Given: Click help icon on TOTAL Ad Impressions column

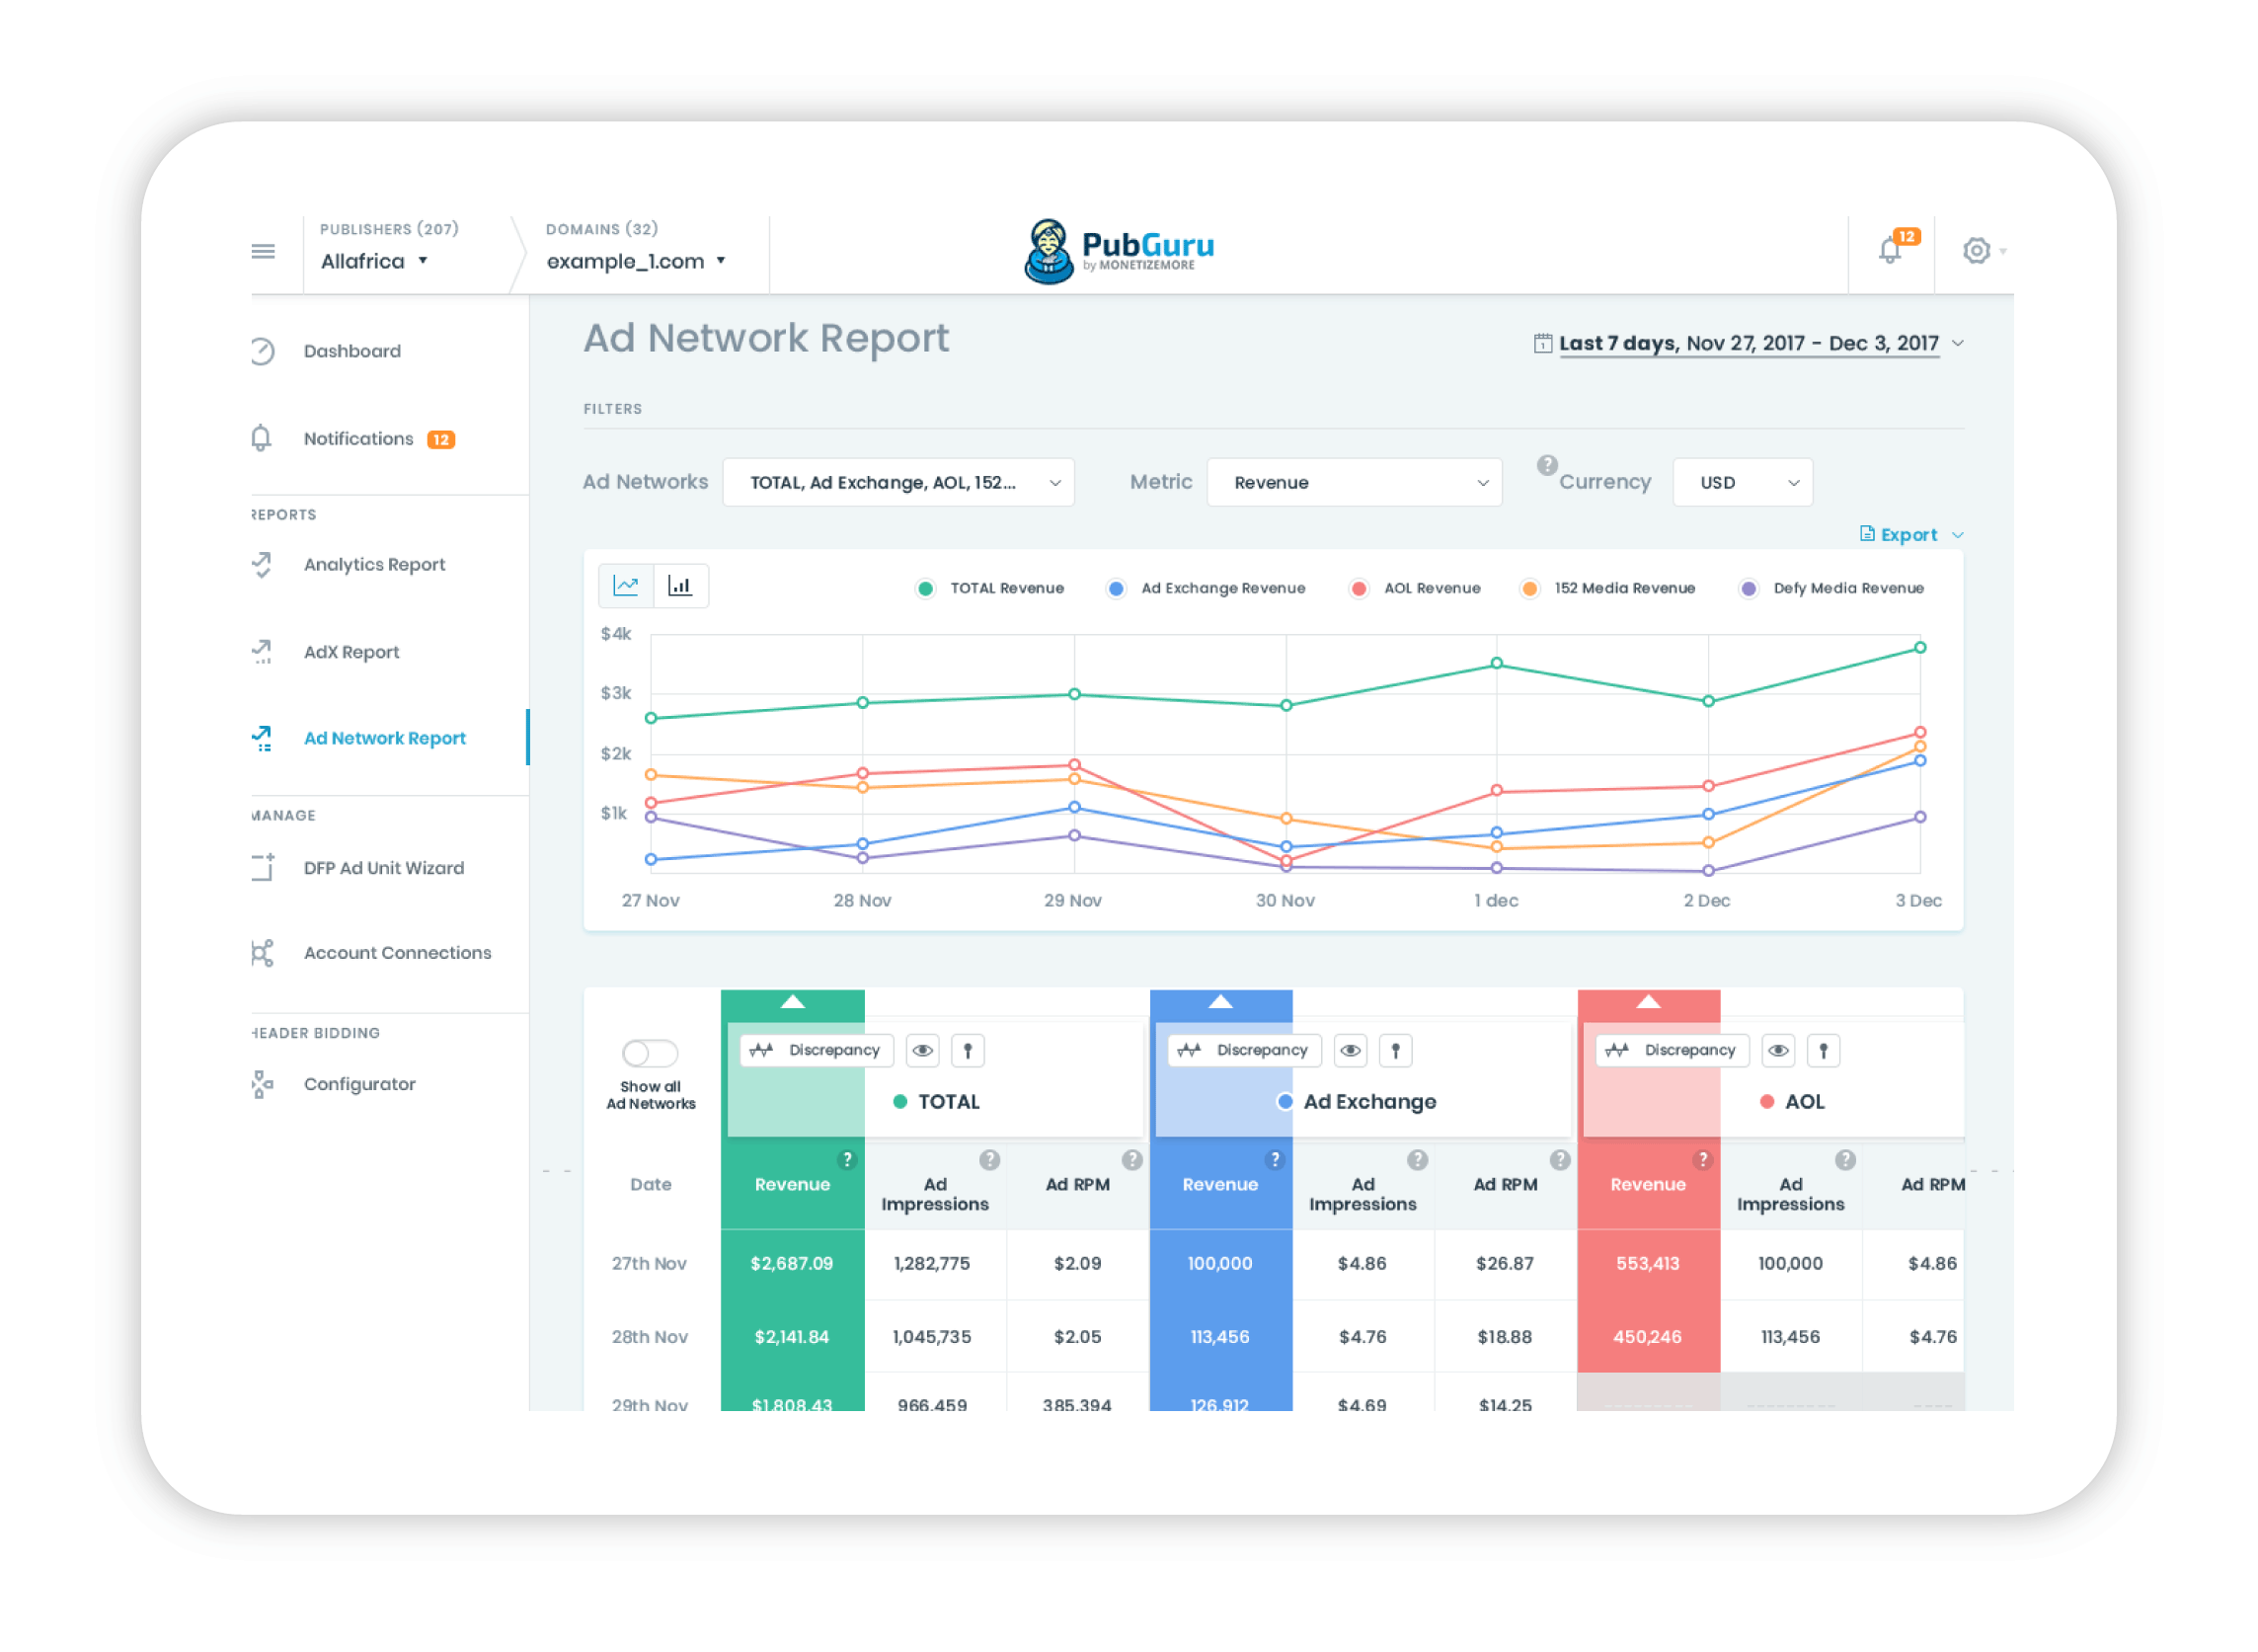Looking at the screenshot, I should pos(989,1160).
